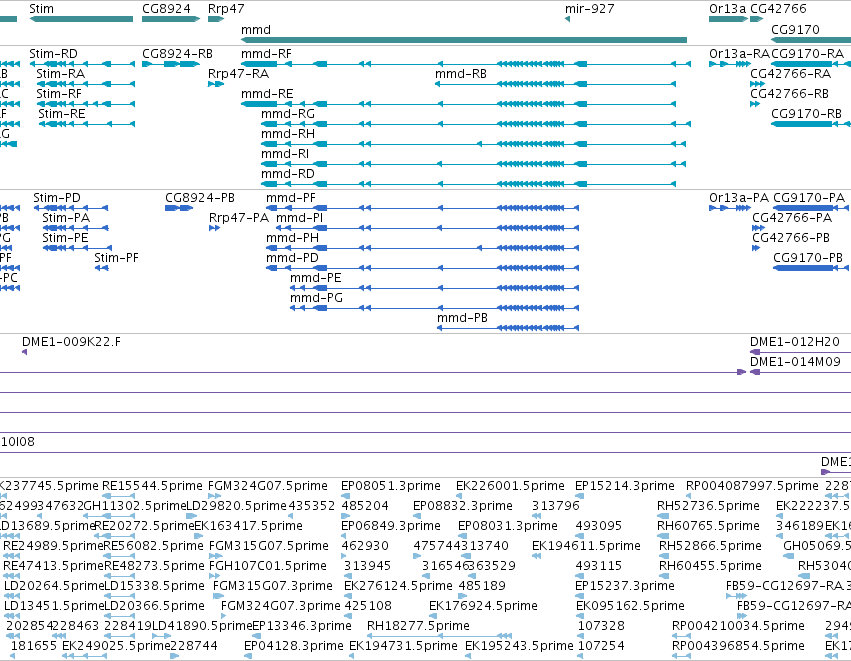The height and width of the screenshot is (661, 851).
Task: Select the mmd-RB transcript label
Action: click(x=461, y=74)
